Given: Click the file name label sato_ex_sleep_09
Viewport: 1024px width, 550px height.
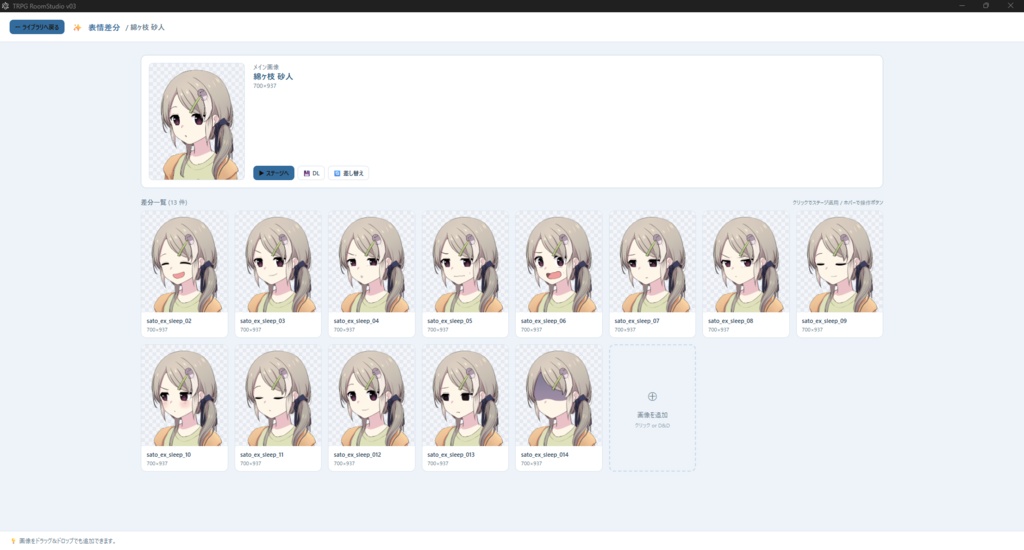Looking at the screenshot, I should 824,321.
